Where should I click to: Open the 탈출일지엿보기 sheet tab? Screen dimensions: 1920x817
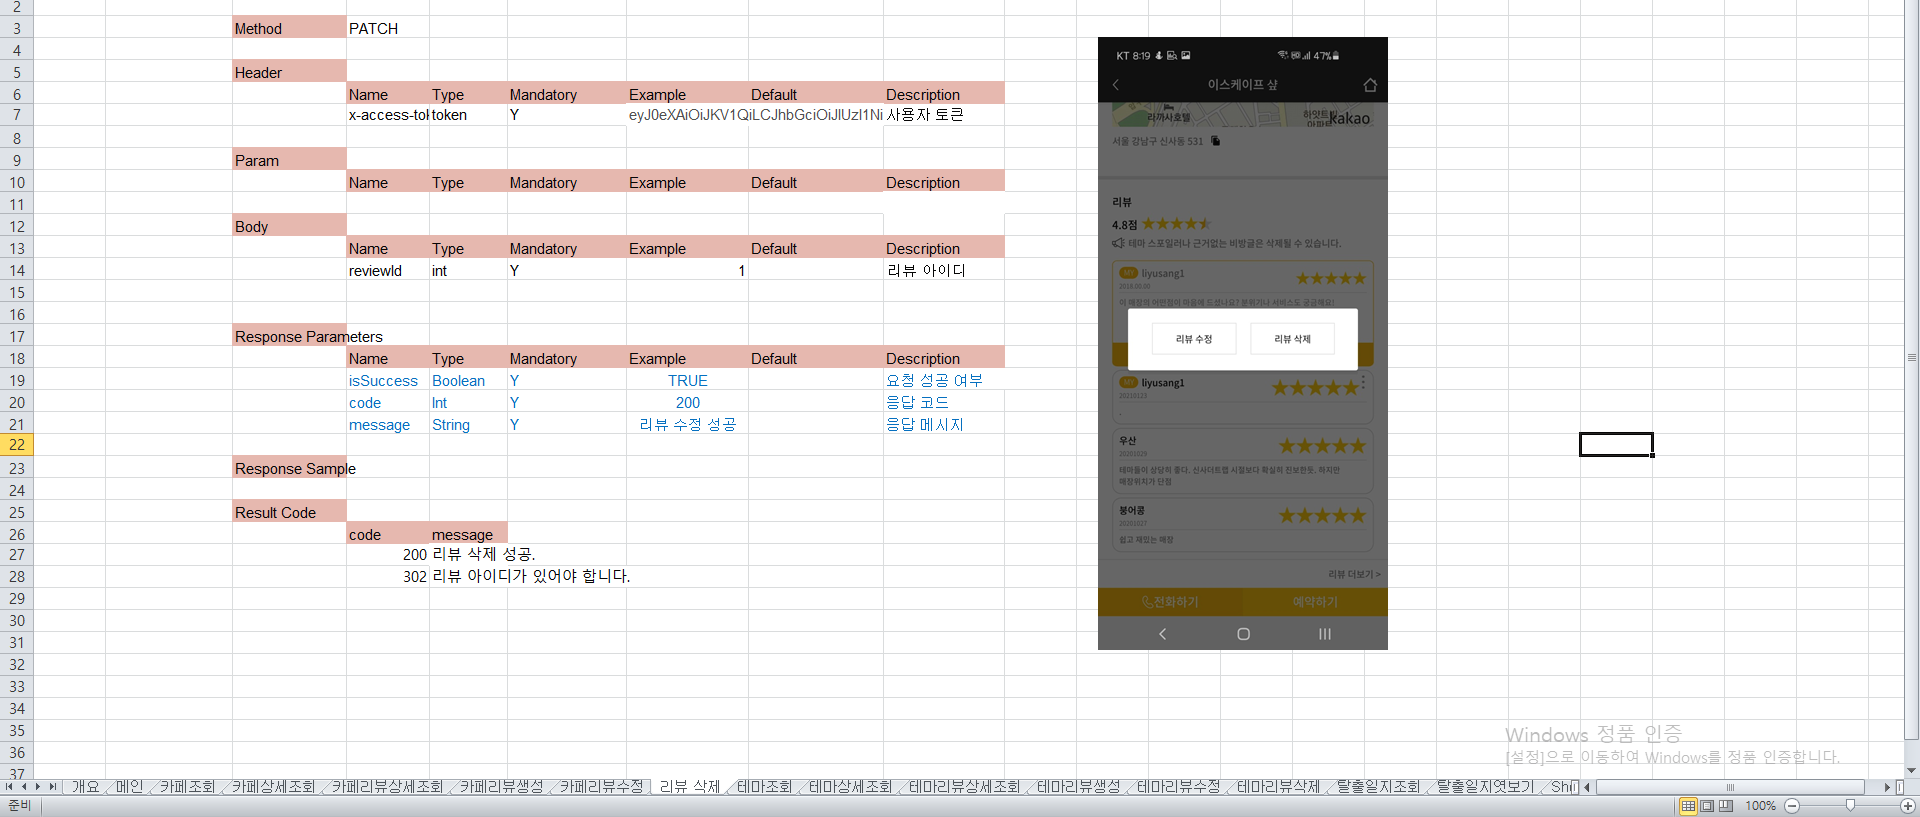coord(1485,787)
